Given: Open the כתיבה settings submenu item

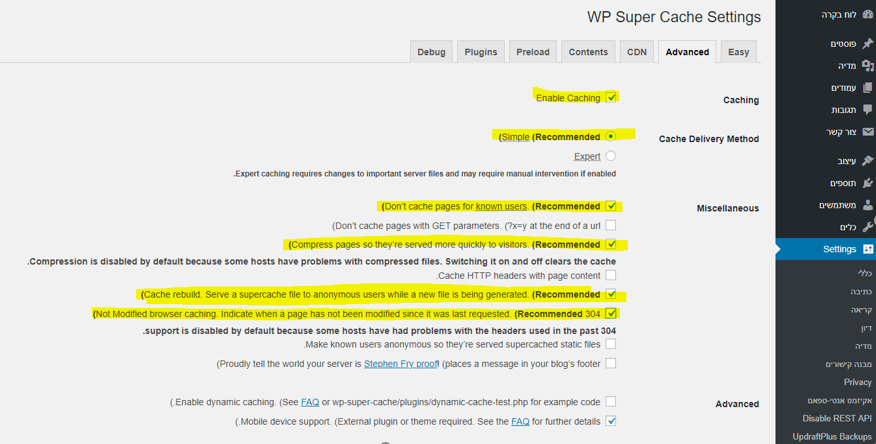Looking at the screenshot, I should pyautogui.click(x=861, y=292).
